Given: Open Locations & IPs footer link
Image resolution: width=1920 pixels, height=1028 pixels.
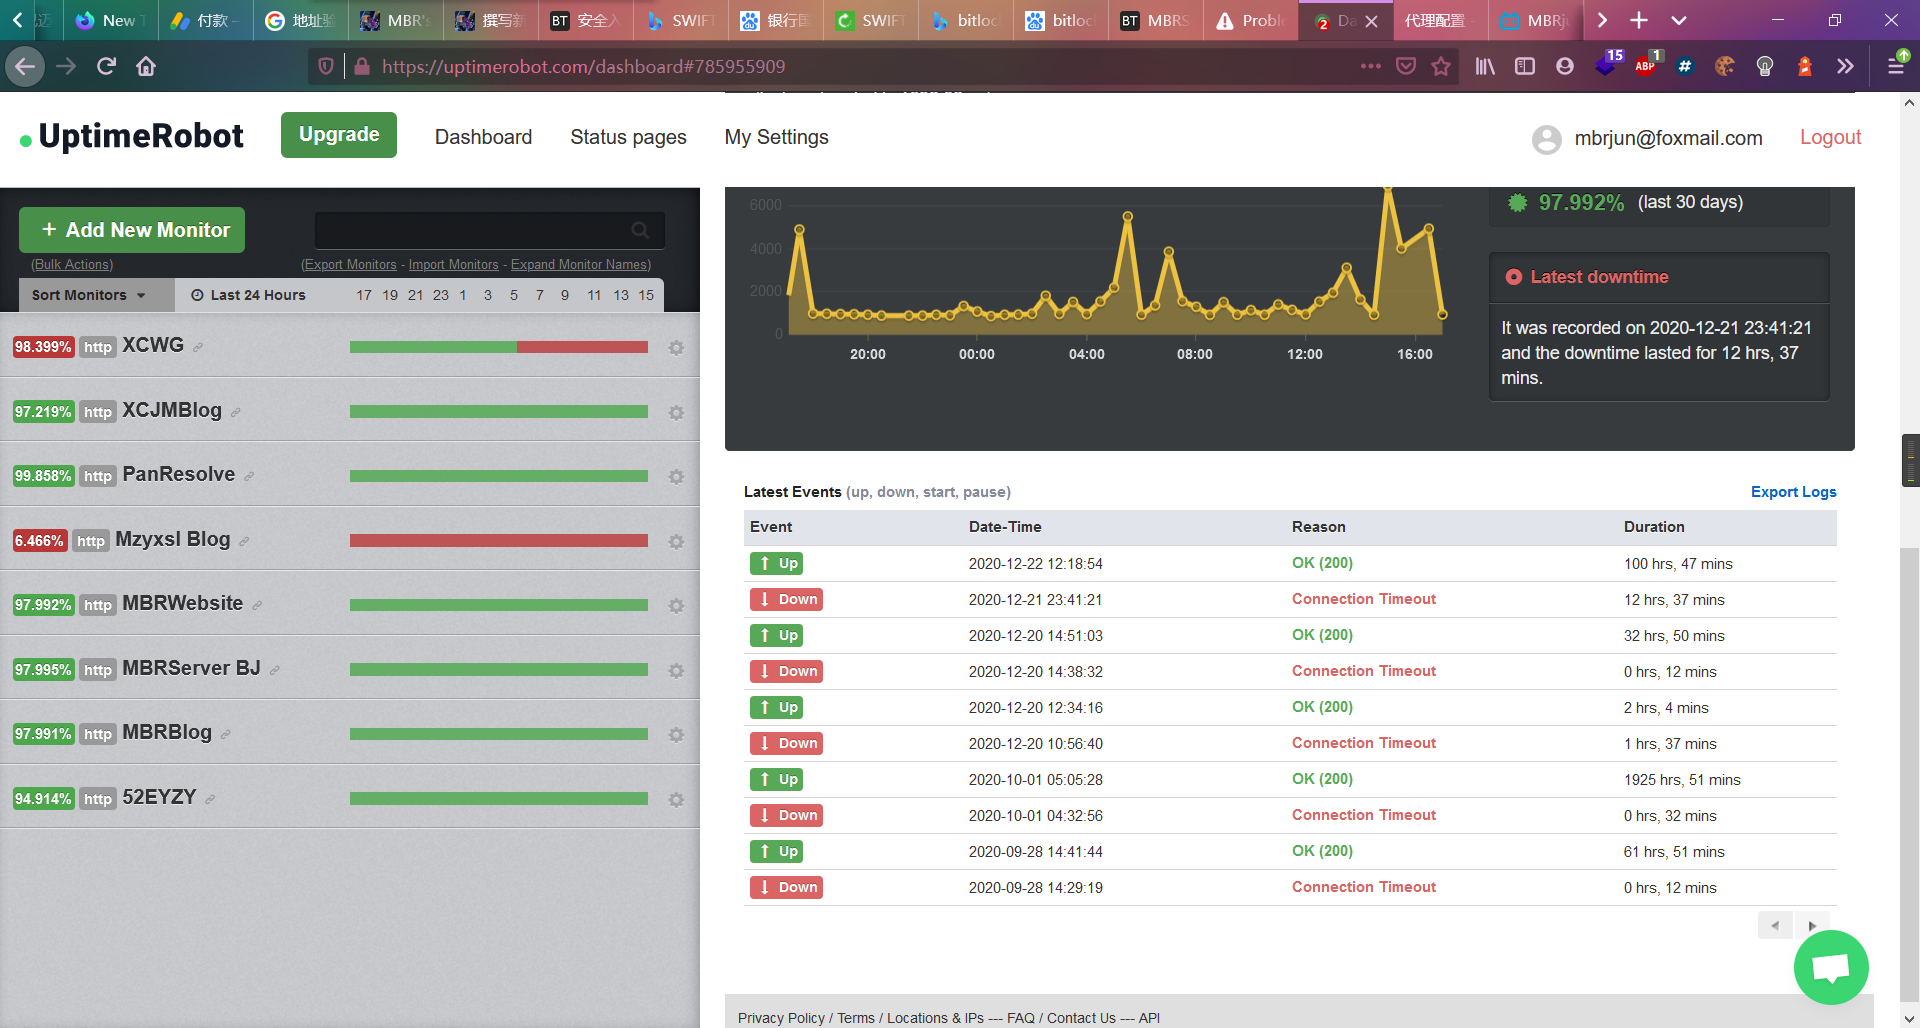Looking at the screenshot, I should point(935,1018).
